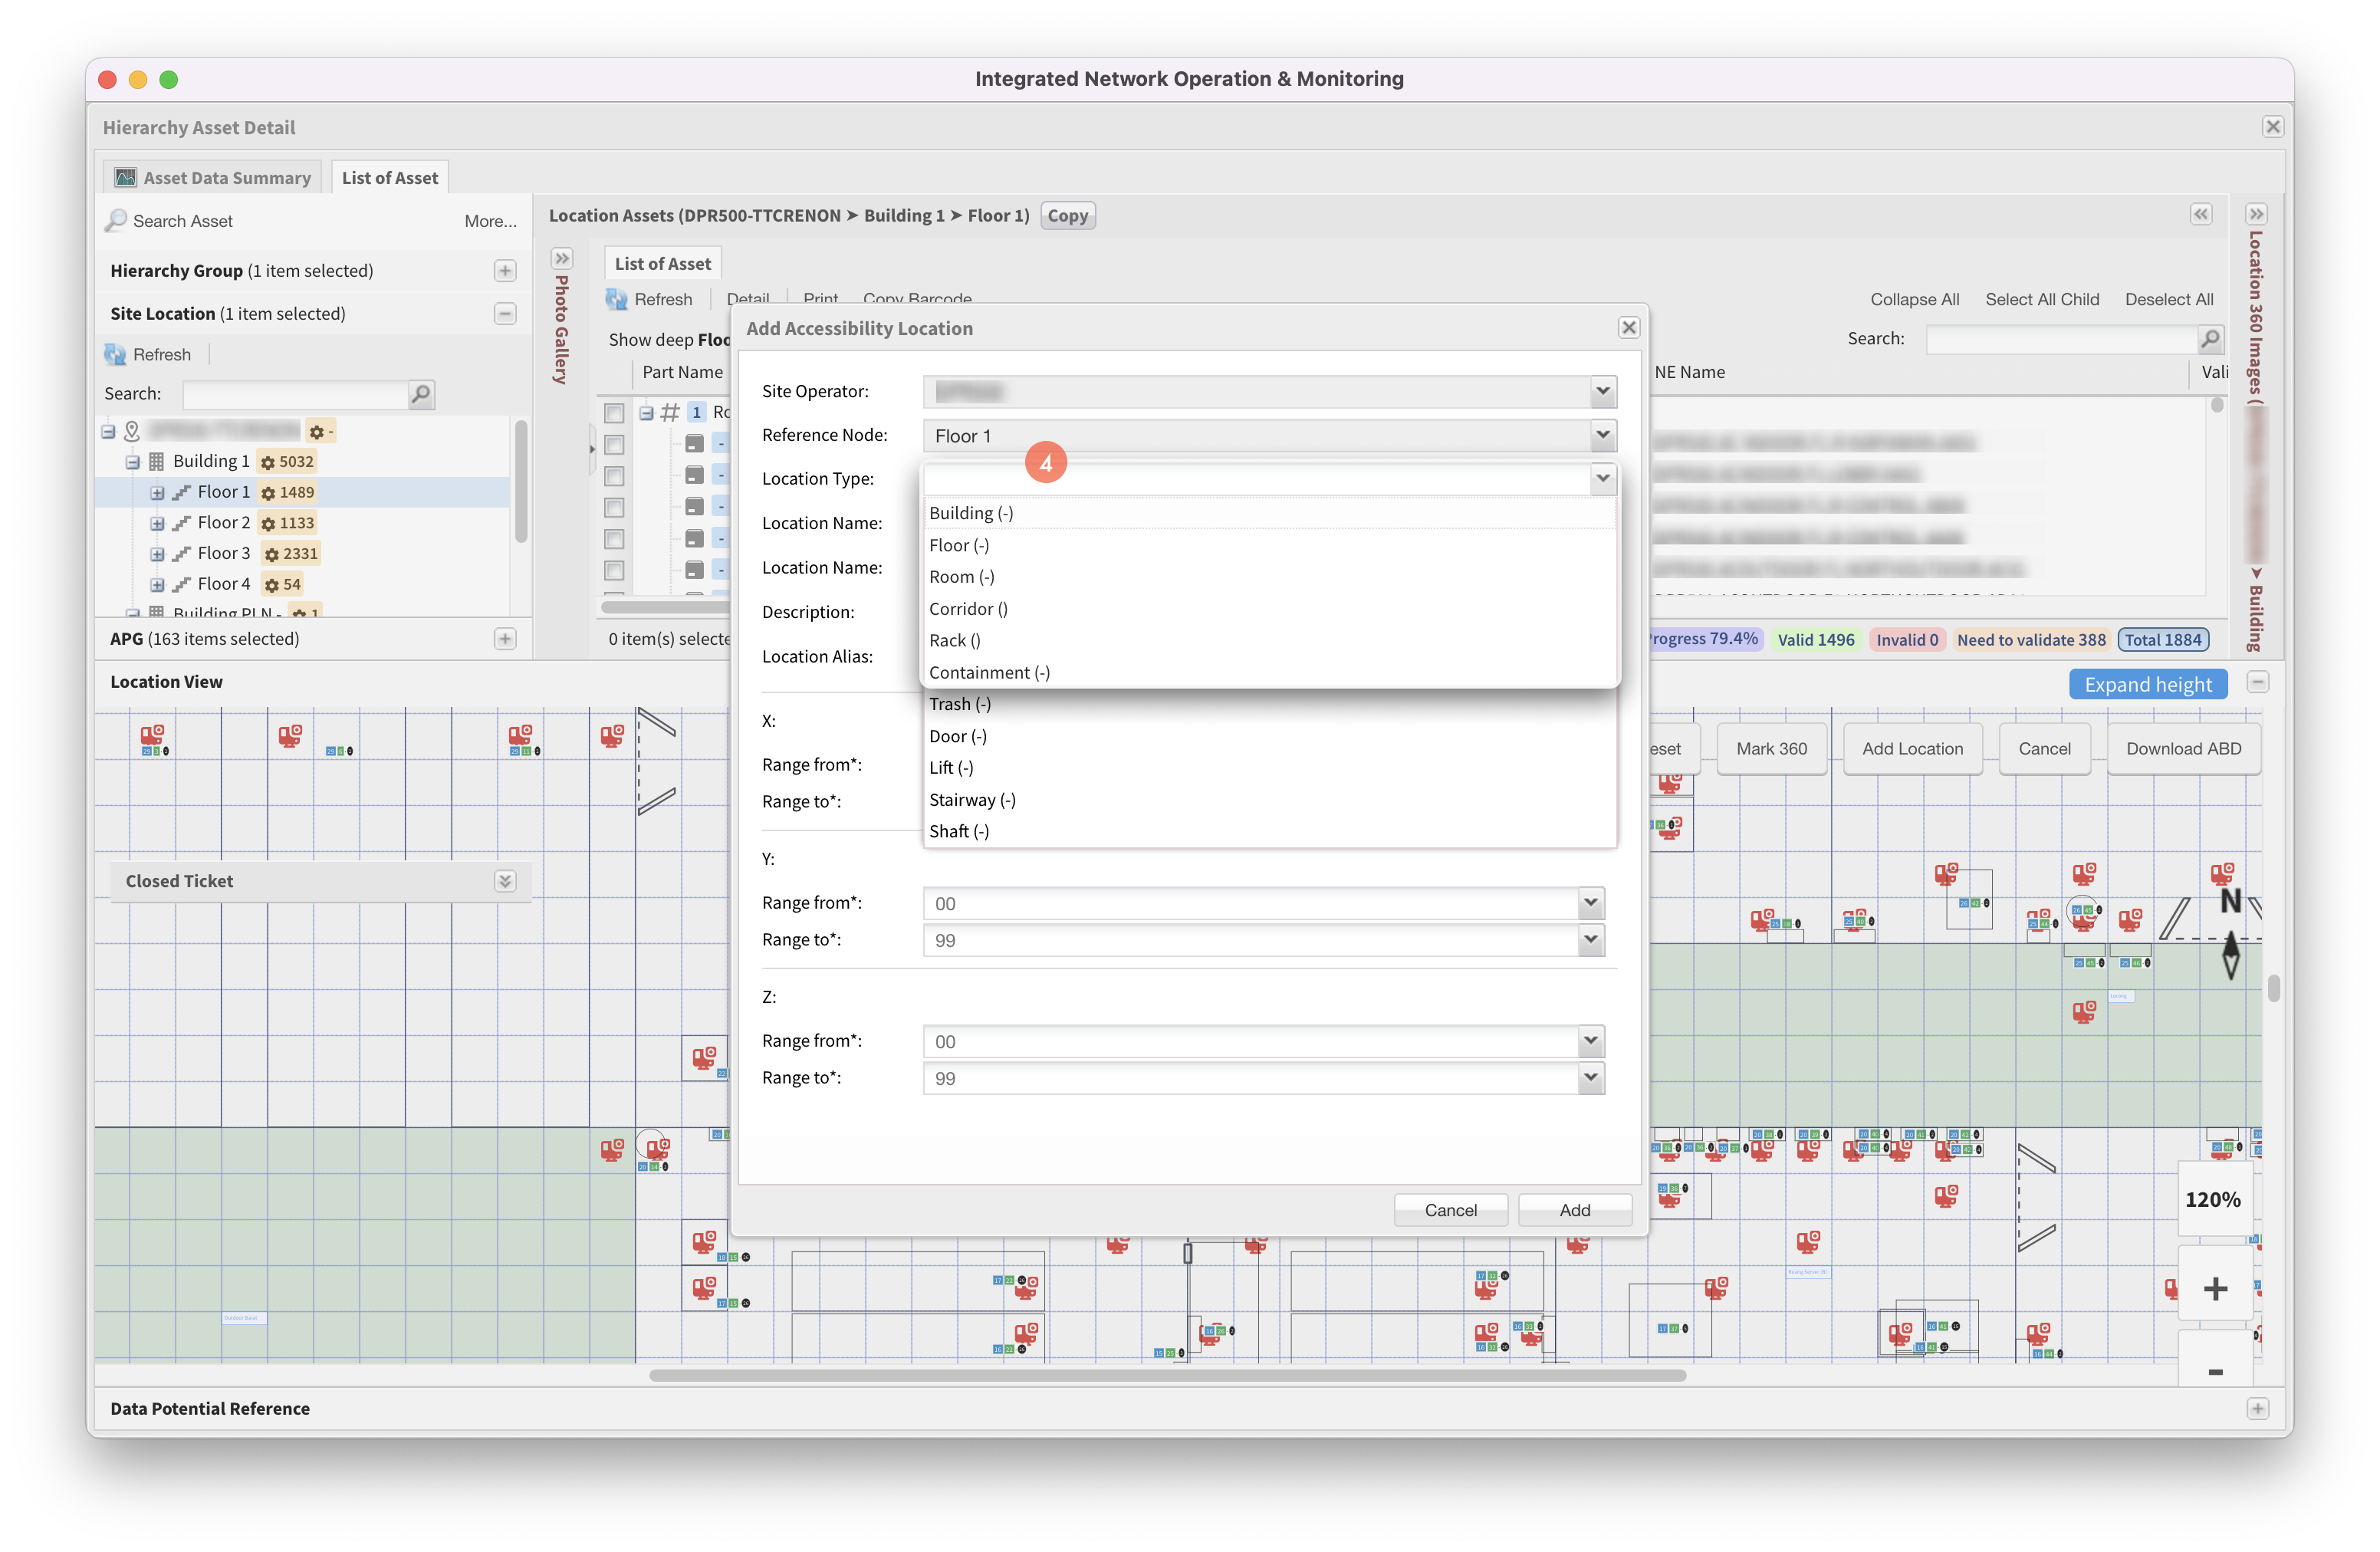Select Corridor () location type
The width and height of the screenshot is (2380, 1552).
pos(1269,609)
